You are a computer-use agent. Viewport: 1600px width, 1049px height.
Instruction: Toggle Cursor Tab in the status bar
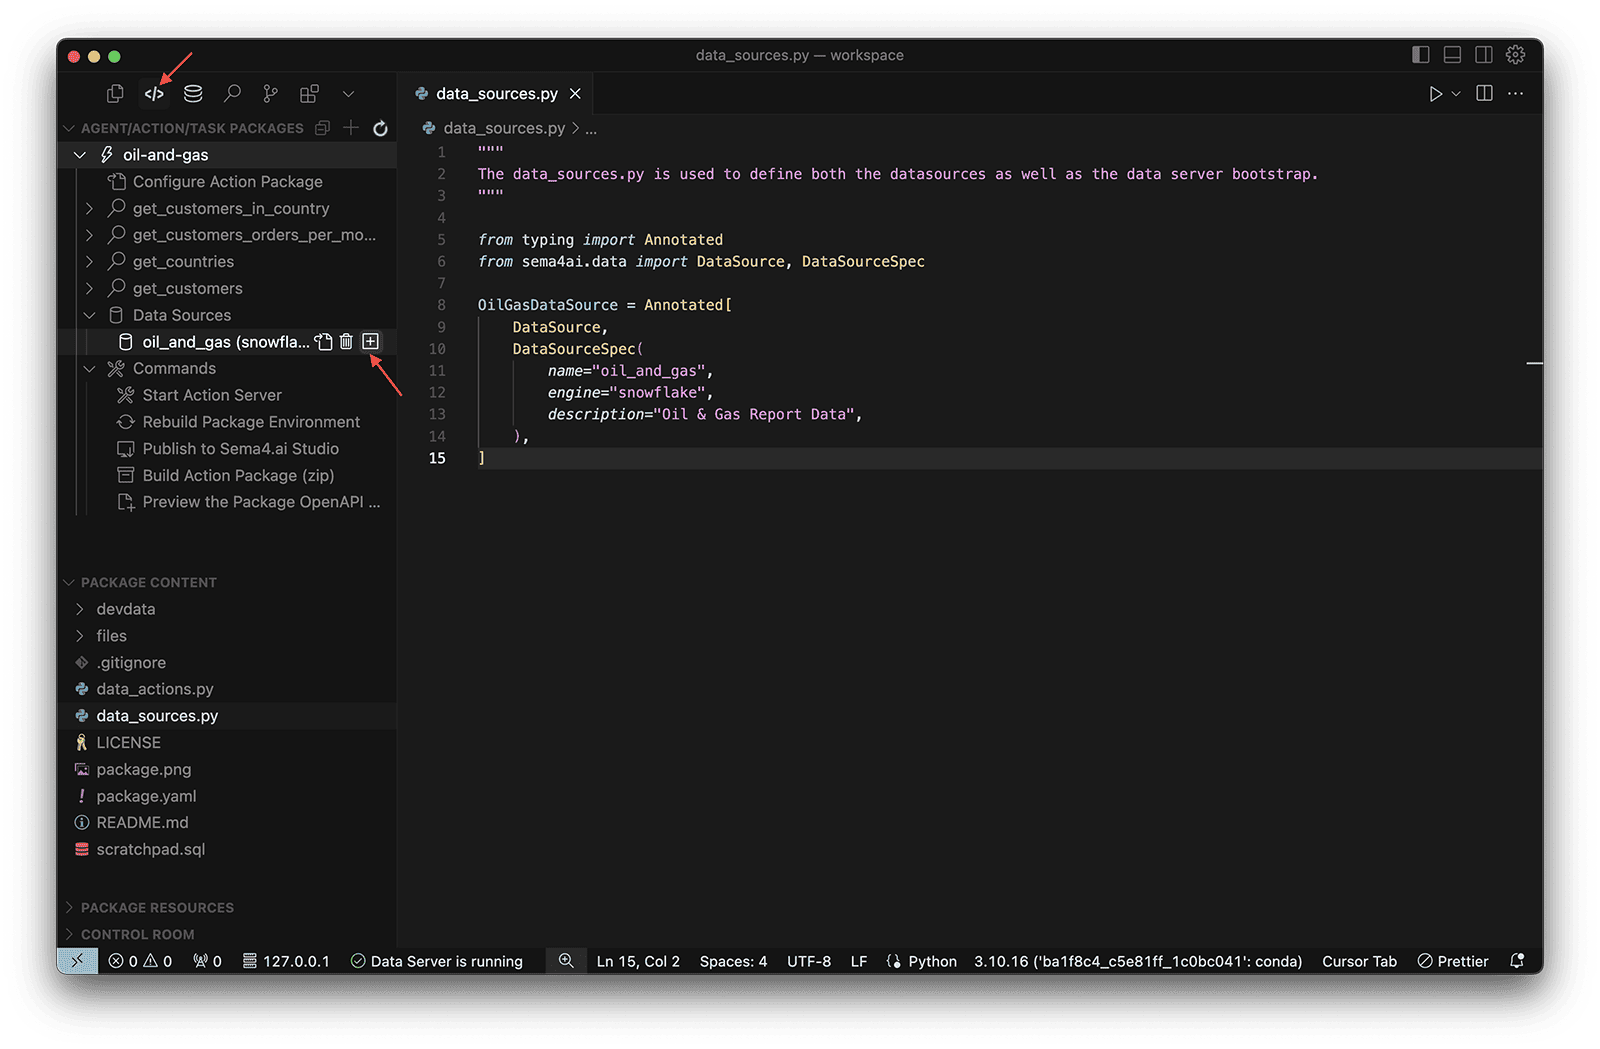click(x=1359, y=961)
